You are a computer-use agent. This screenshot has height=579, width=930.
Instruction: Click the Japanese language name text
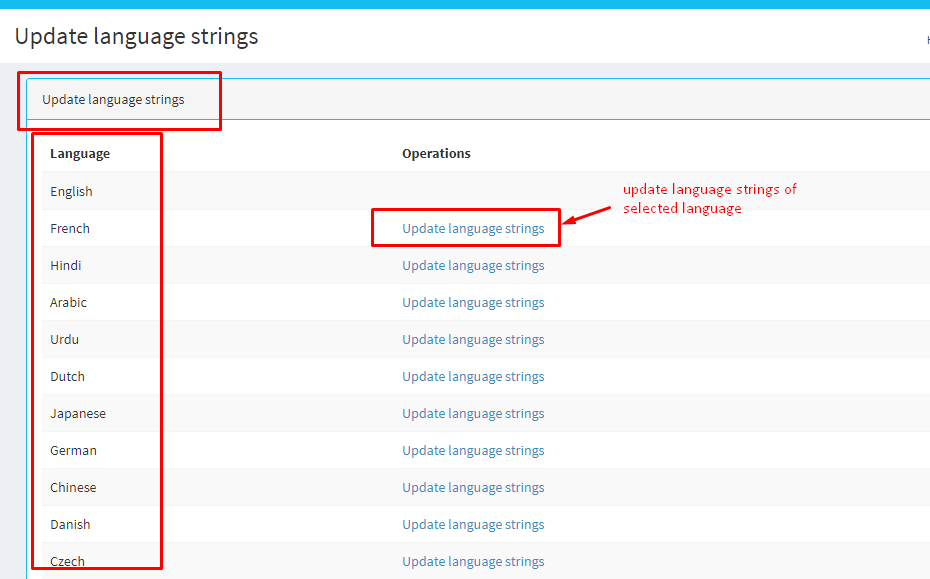point(78,414)
